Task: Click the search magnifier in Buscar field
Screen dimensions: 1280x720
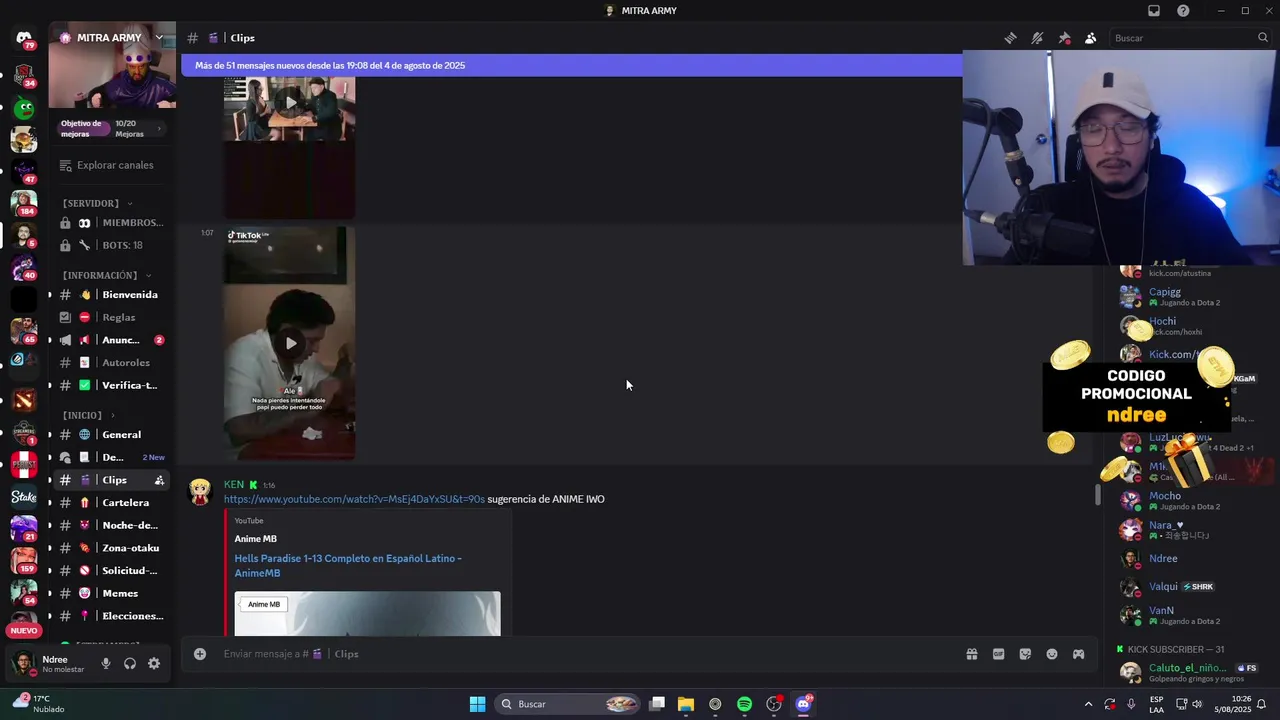Action: point(1263,38)
